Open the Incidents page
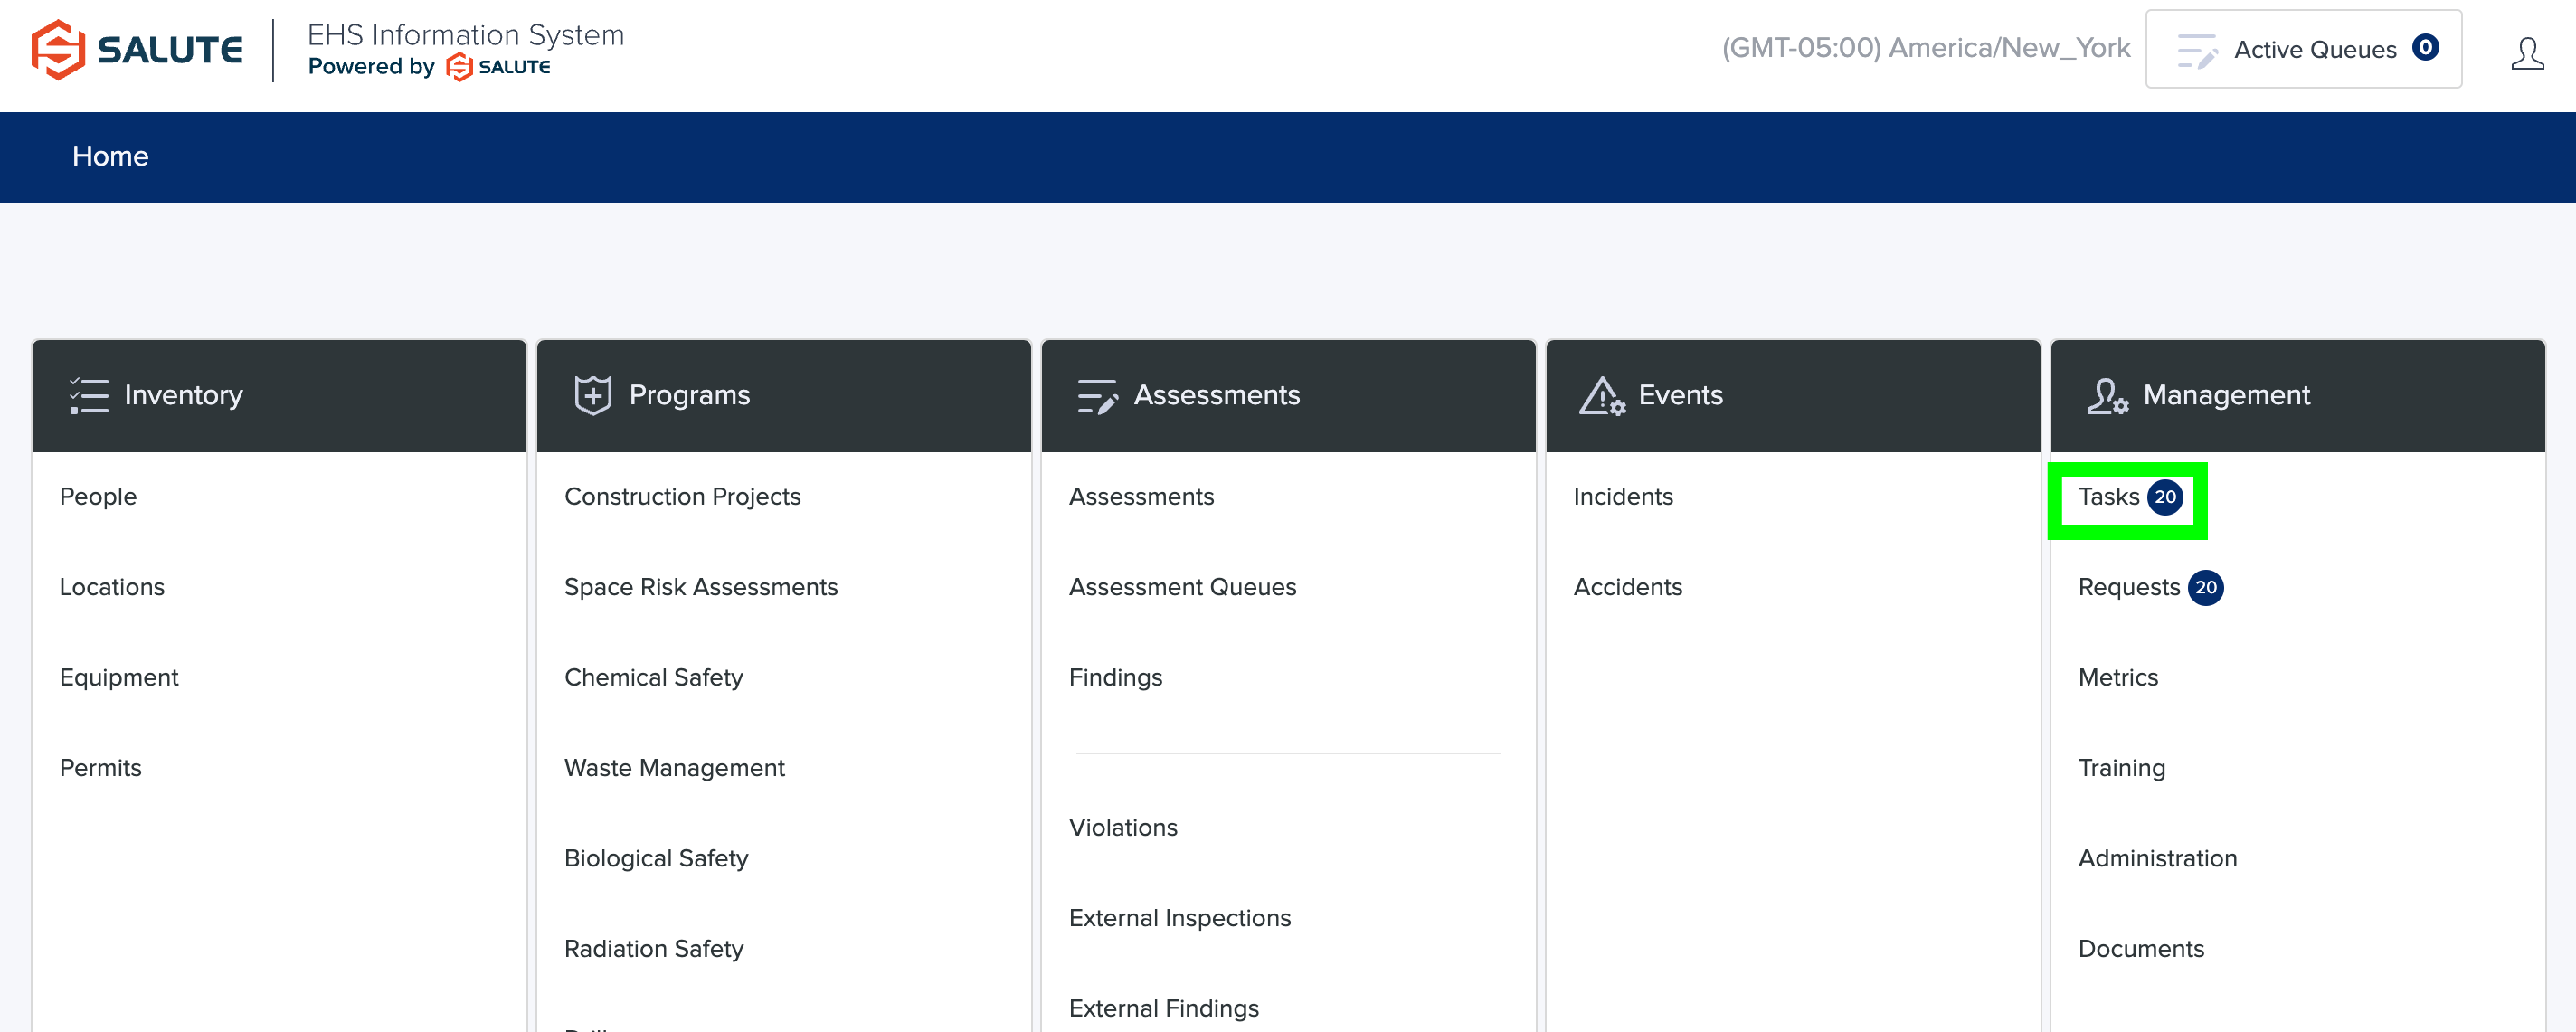The height and width of the screenshot is (1032, 2576). point(1622,497)
